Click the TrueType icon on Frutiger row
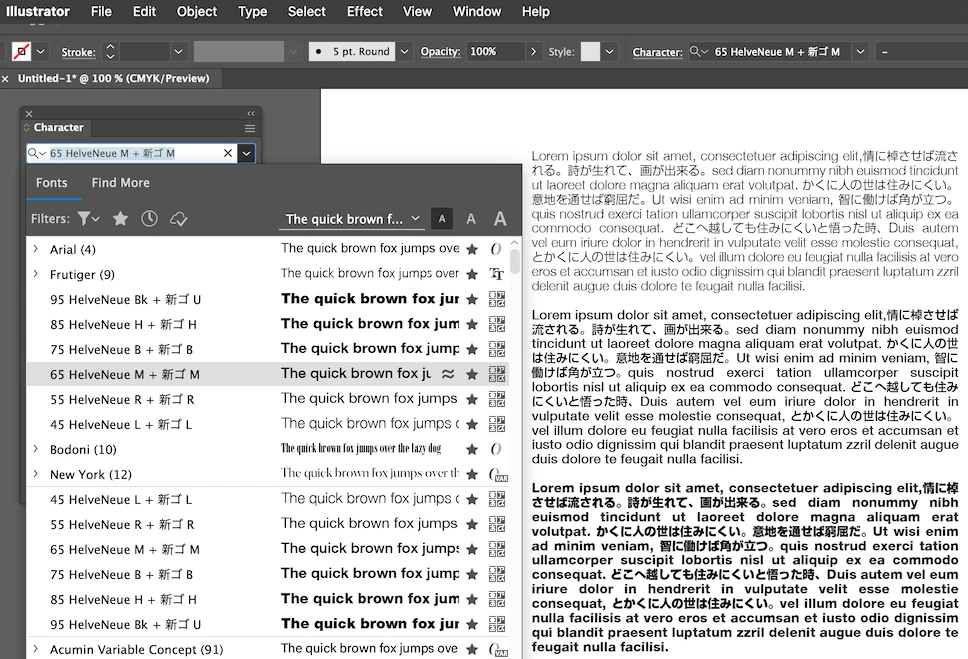This screenshot has width=968, height=659. pos(496,274)
